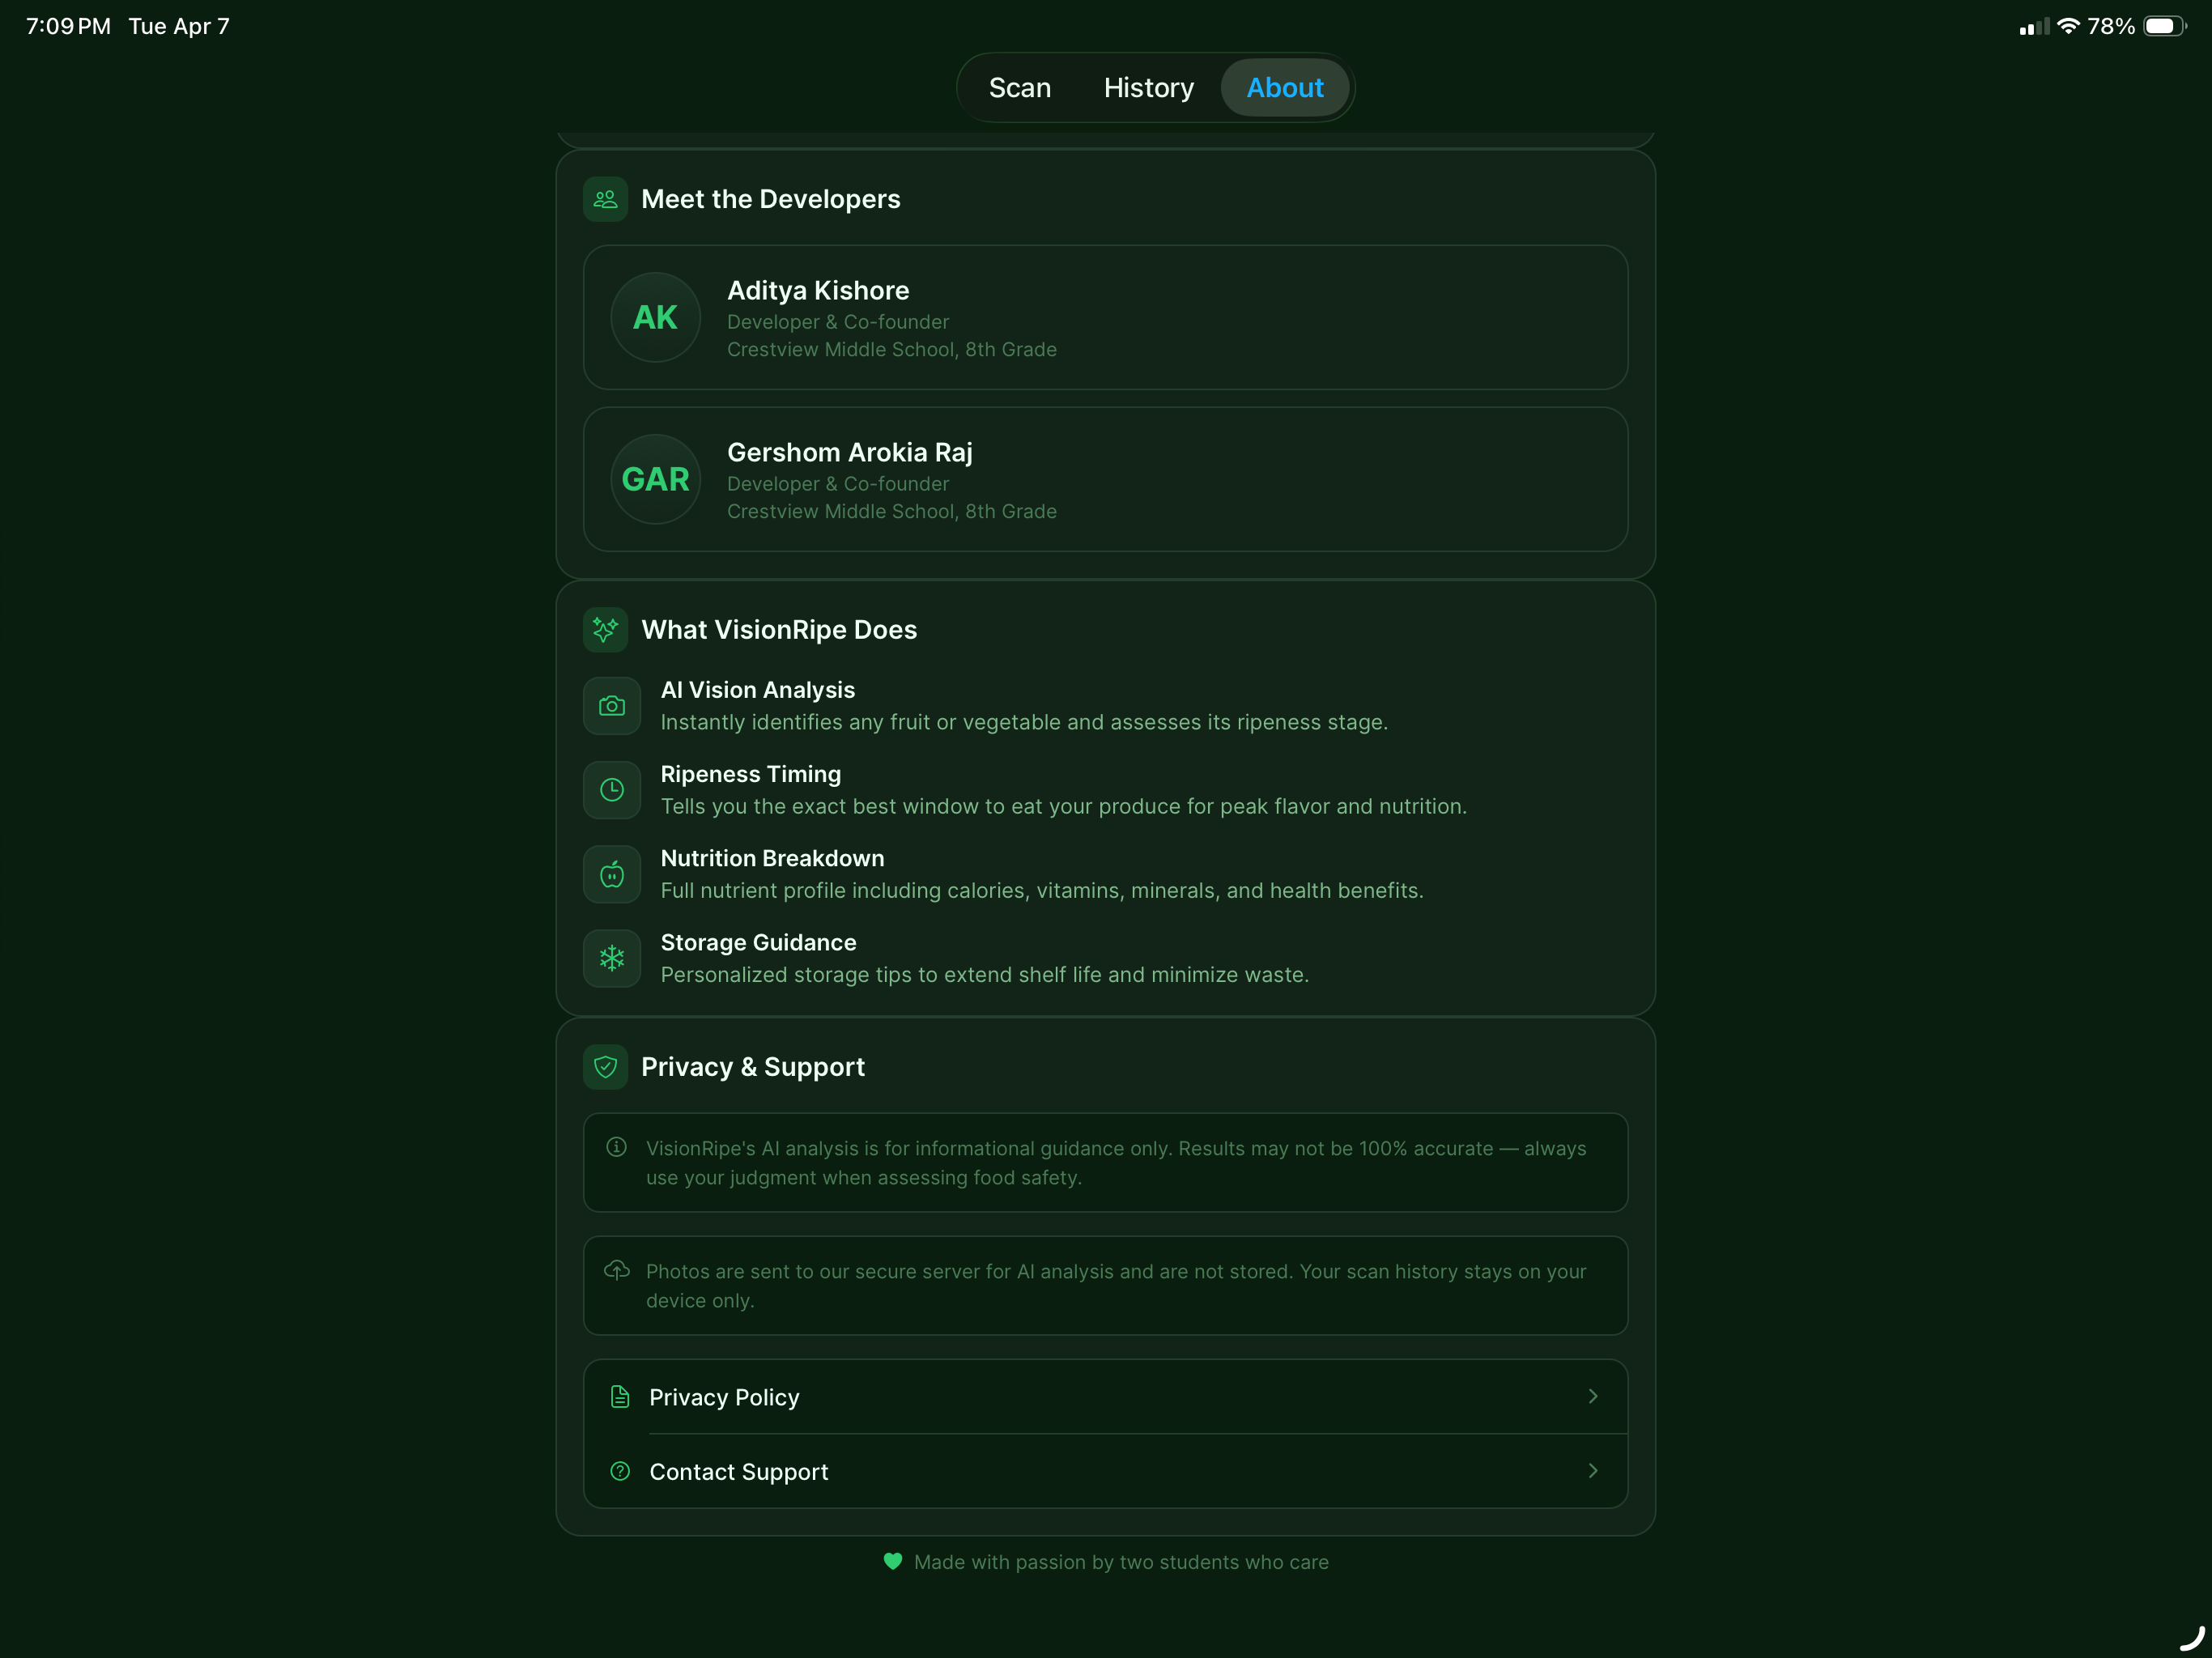
Task: Tap the chevron on Privacy Policy row
Action: click(x=1593, y=1396)
